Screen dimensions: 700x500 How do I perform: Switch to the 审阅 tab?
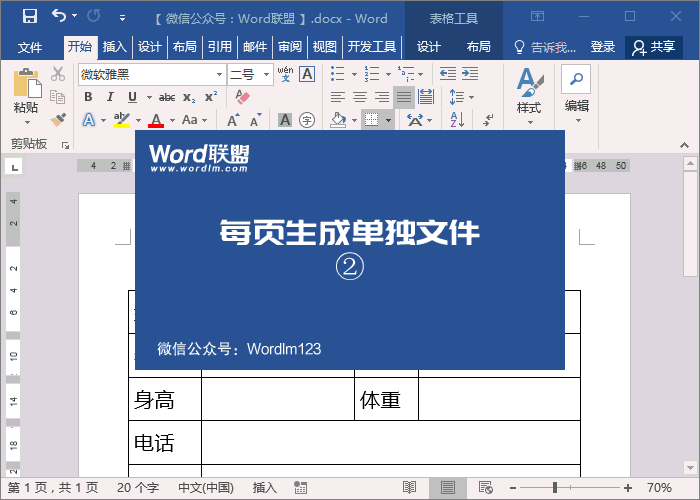tap(290, 46)
